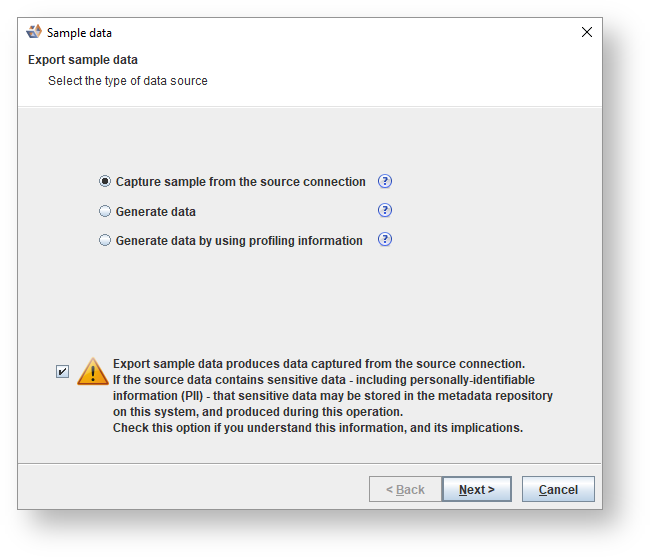Click the 'Generate data by using profiling information' label text
Viewport: 651px width, 558px height.
pos(239,241)
